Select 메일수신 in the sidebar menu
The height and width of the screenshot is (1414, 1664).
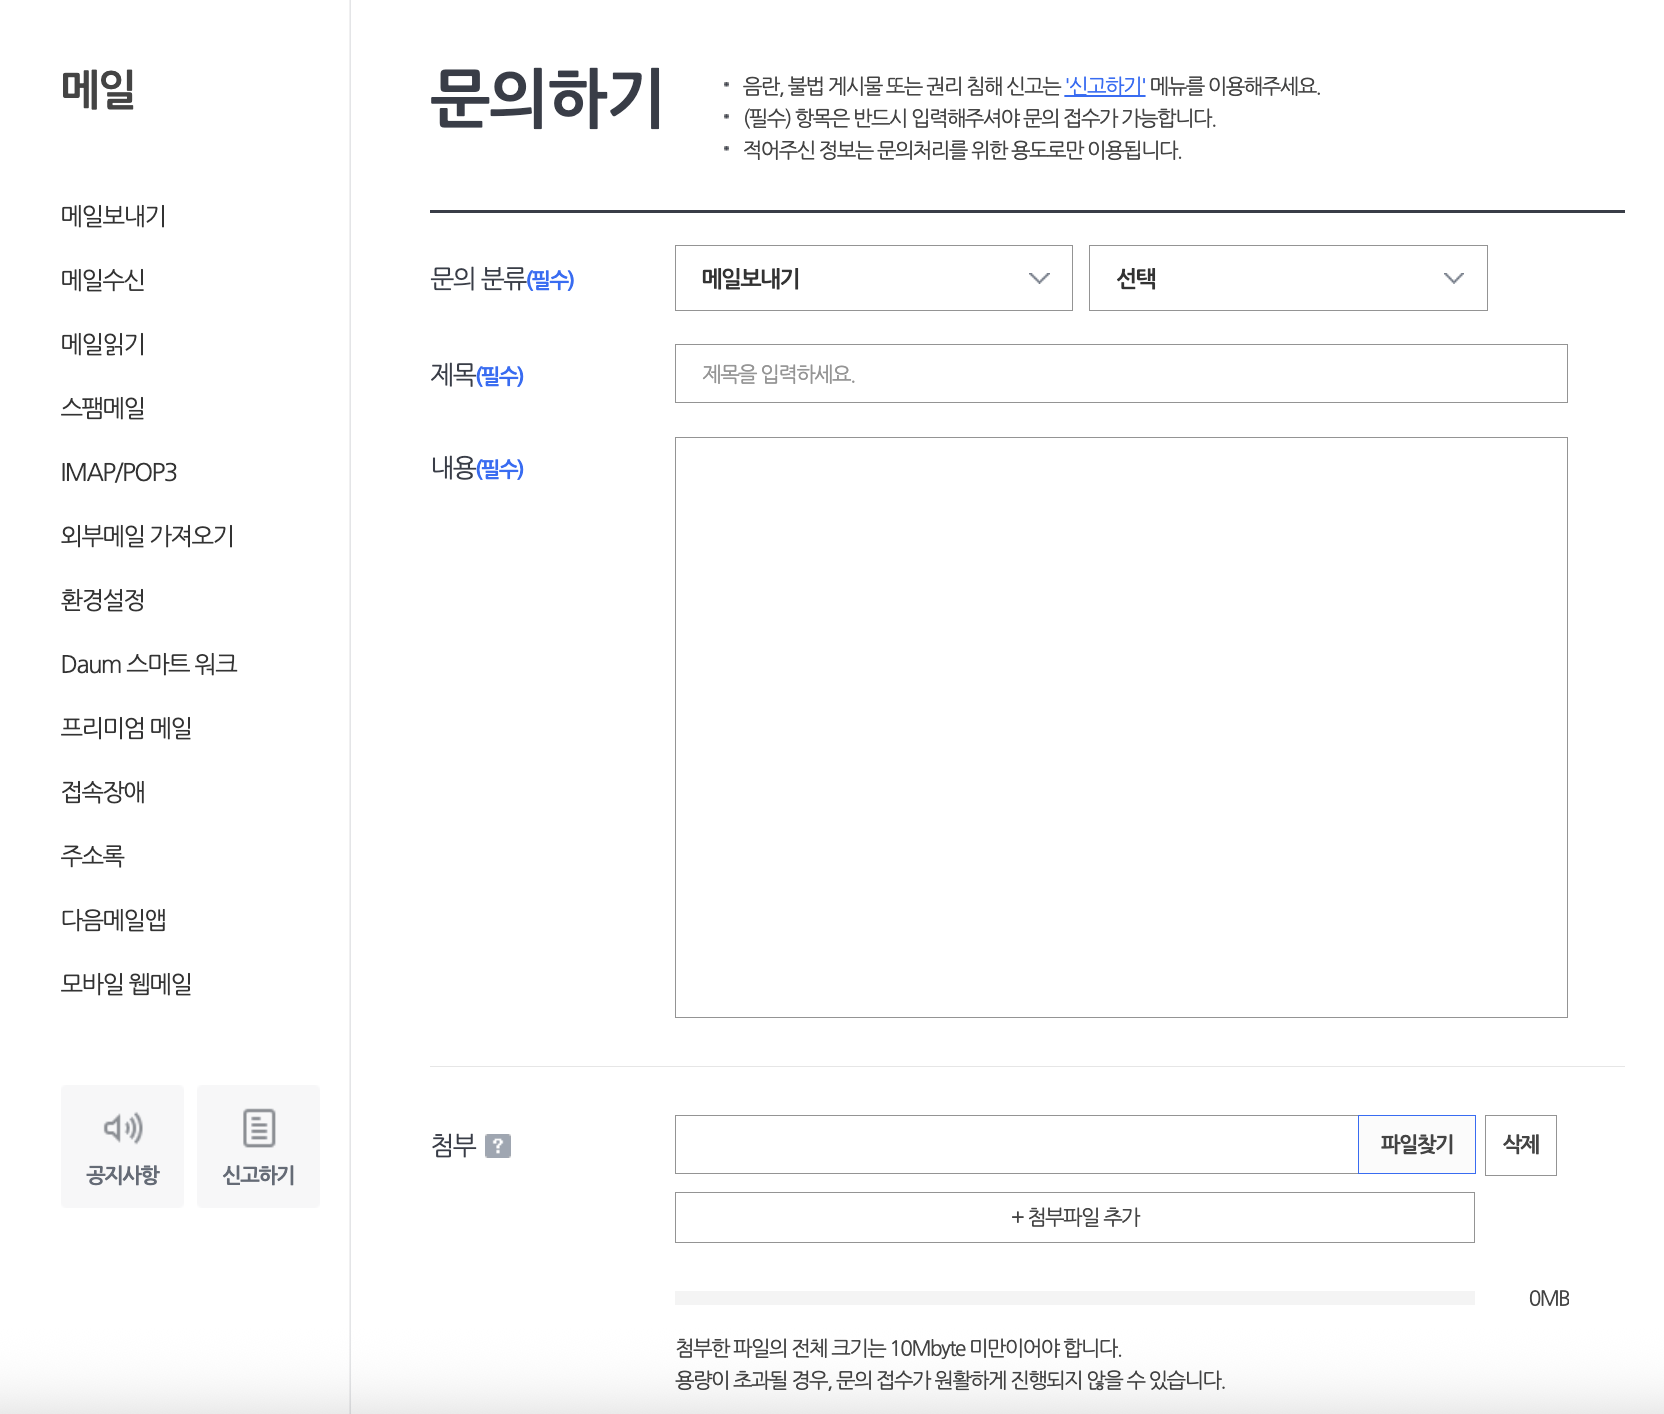[101, 280]
